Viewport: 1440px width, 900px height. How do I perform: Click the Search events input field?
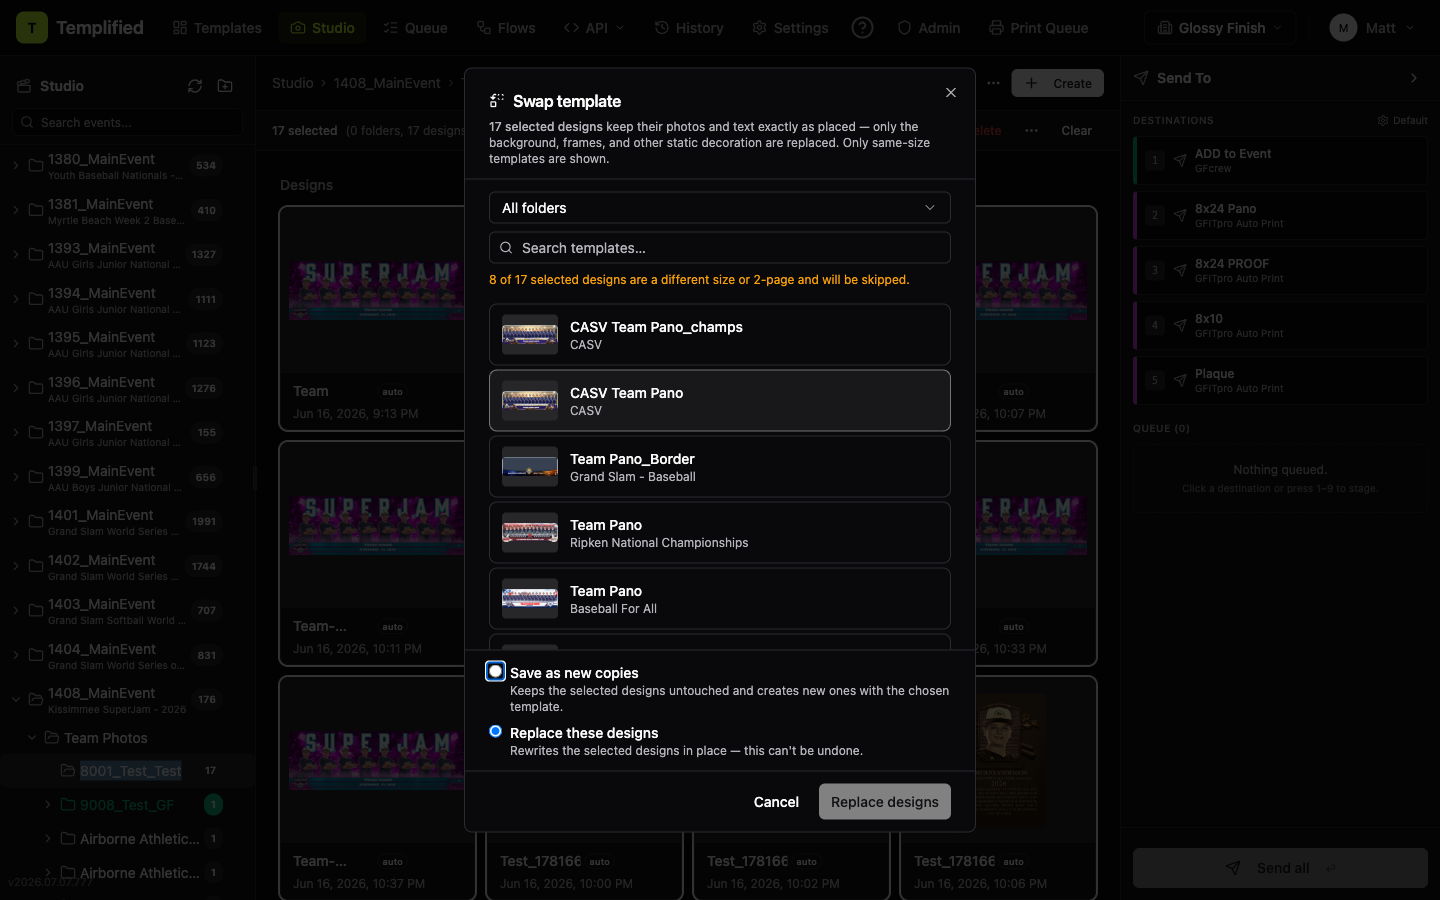(x=127, y=123)
